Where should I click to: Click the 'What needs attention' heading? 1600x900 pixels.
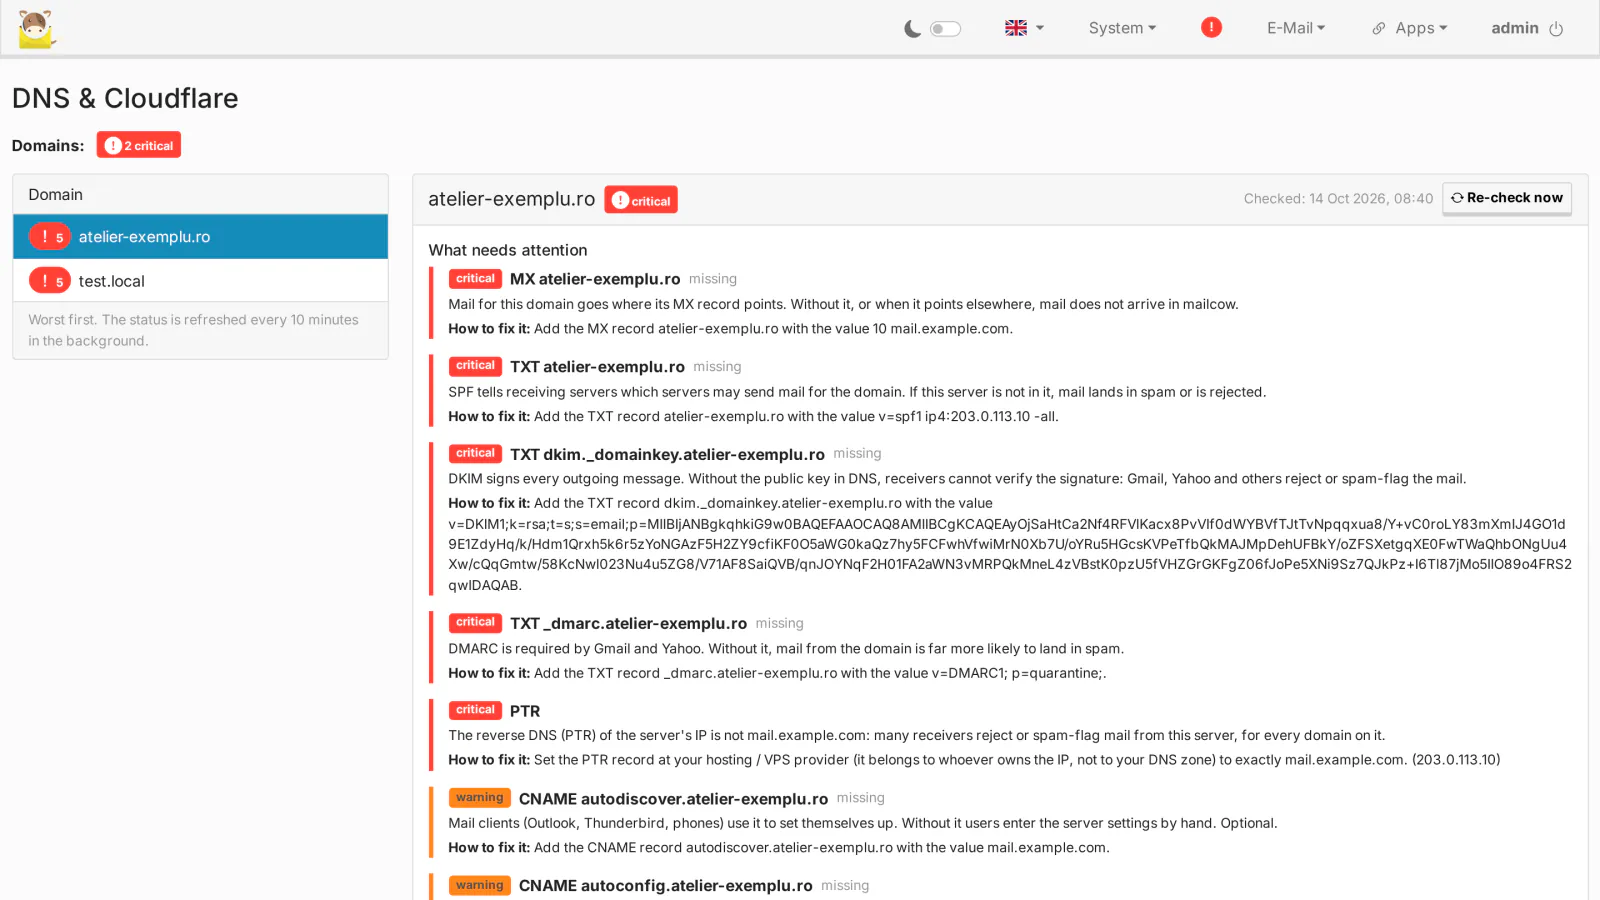(x=508, y=250)
